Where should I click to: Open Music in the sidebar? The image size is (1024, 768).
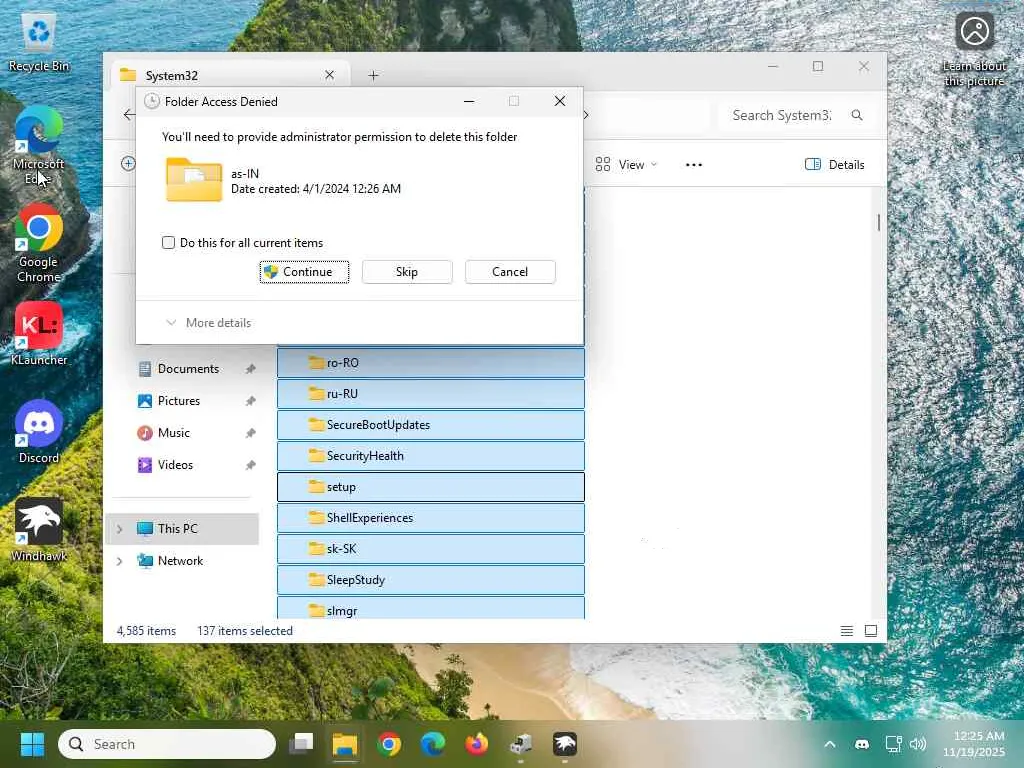[174, 432]
